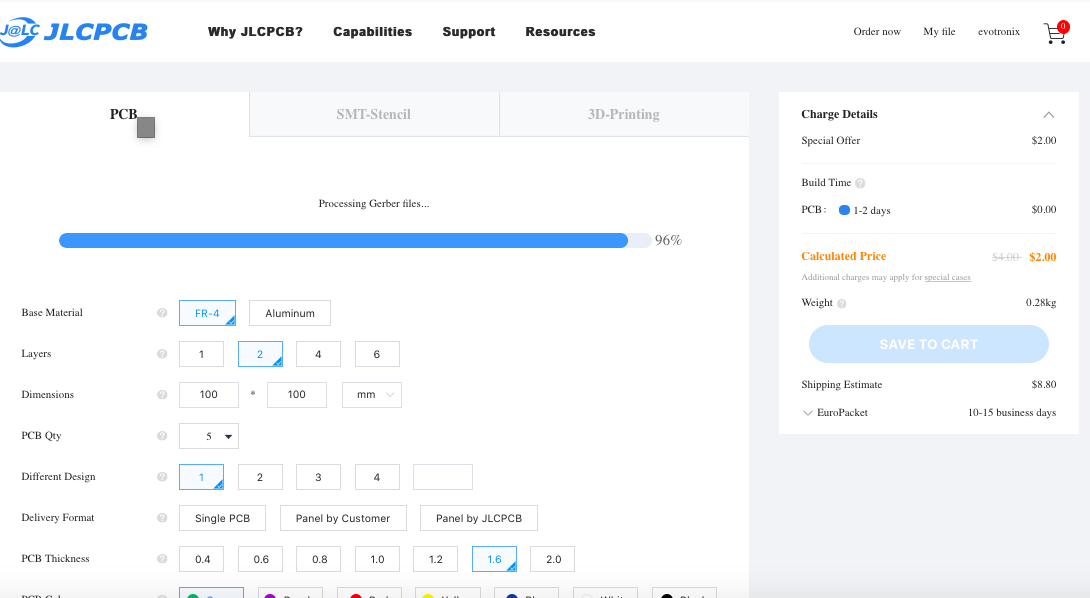This screenshot has height=598, width=1090.
Task: Set PCB thickness to 0.4
Action: [x=202, y=559]
